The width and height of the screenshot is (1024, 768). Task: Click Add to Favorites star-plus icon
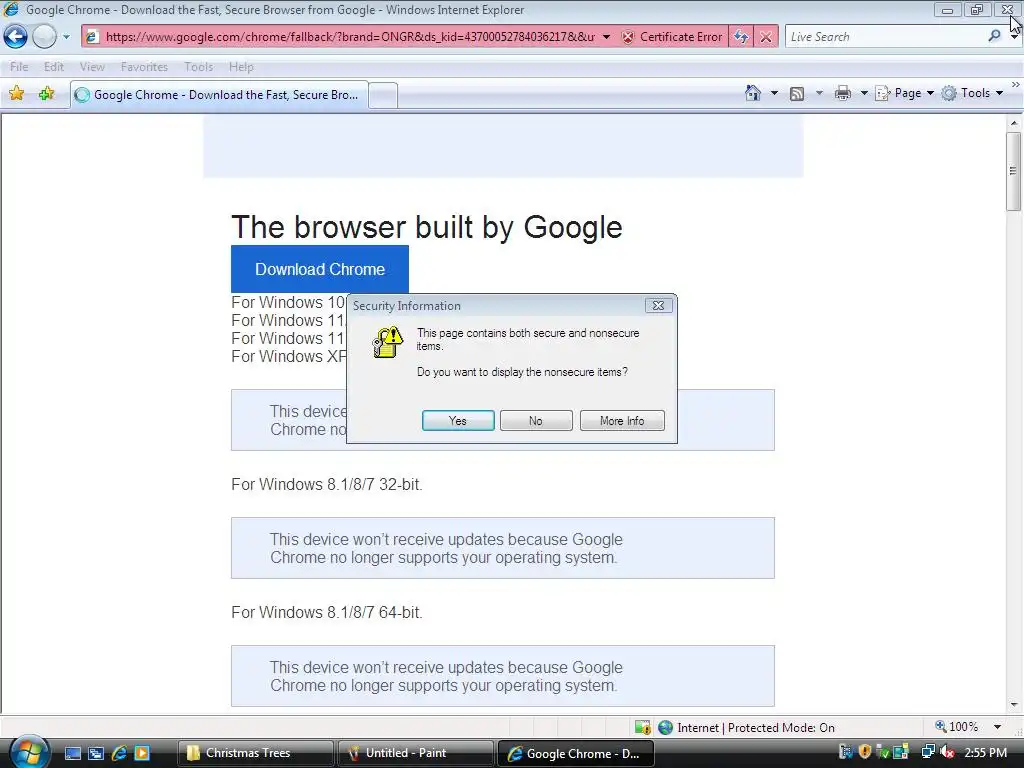point(46,94)
